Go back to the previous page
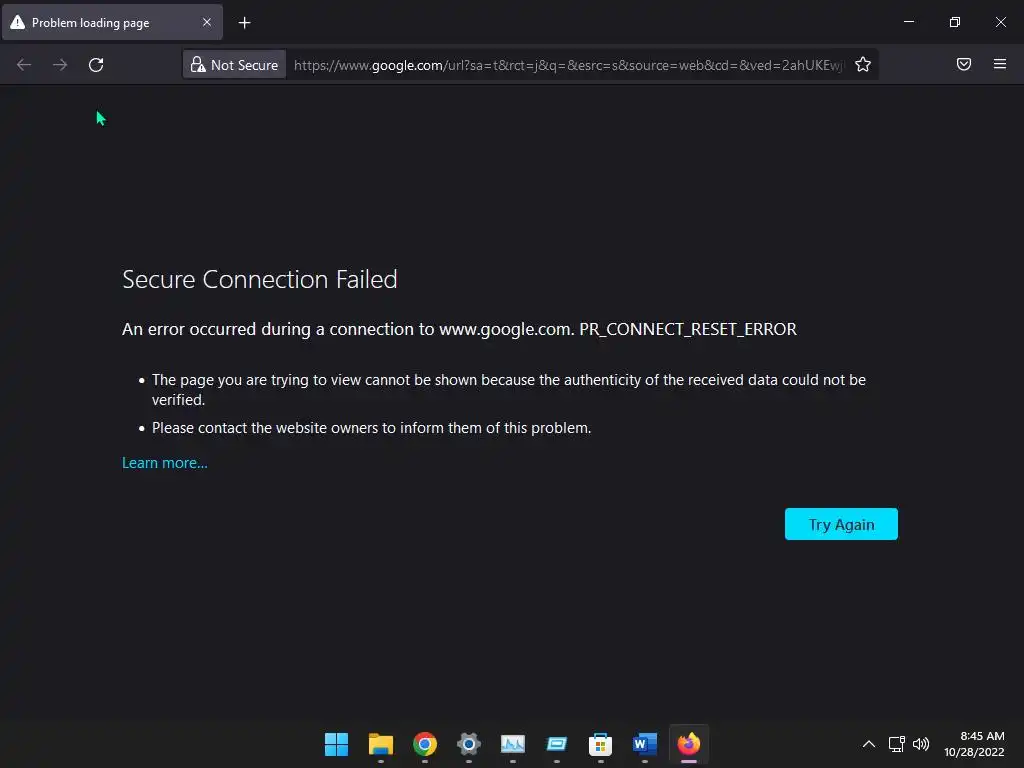The height and width of the screenshot is (768, 1024). [x=24, y=65]
